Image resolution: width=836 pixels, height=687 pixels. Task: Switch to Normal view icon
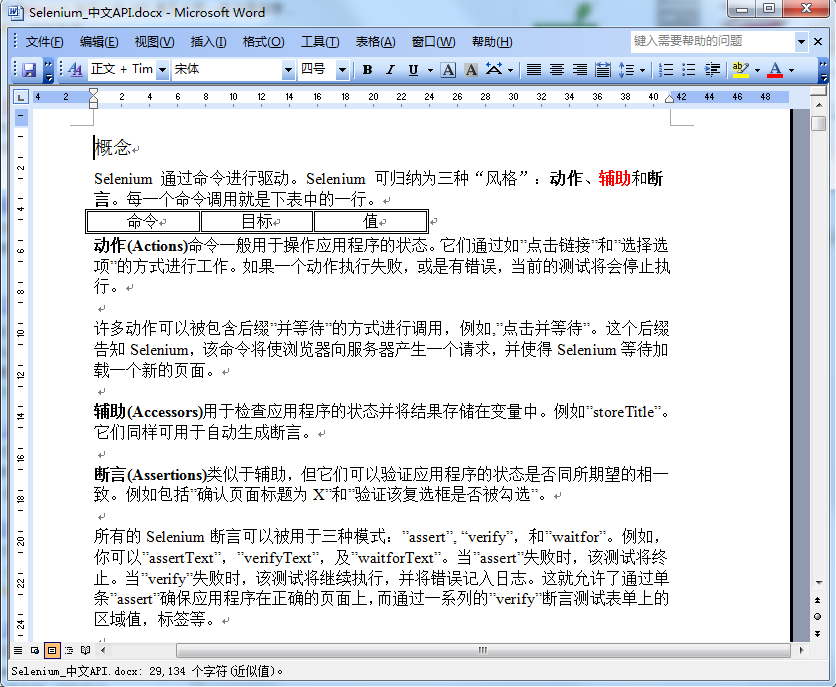pos(18,650)
